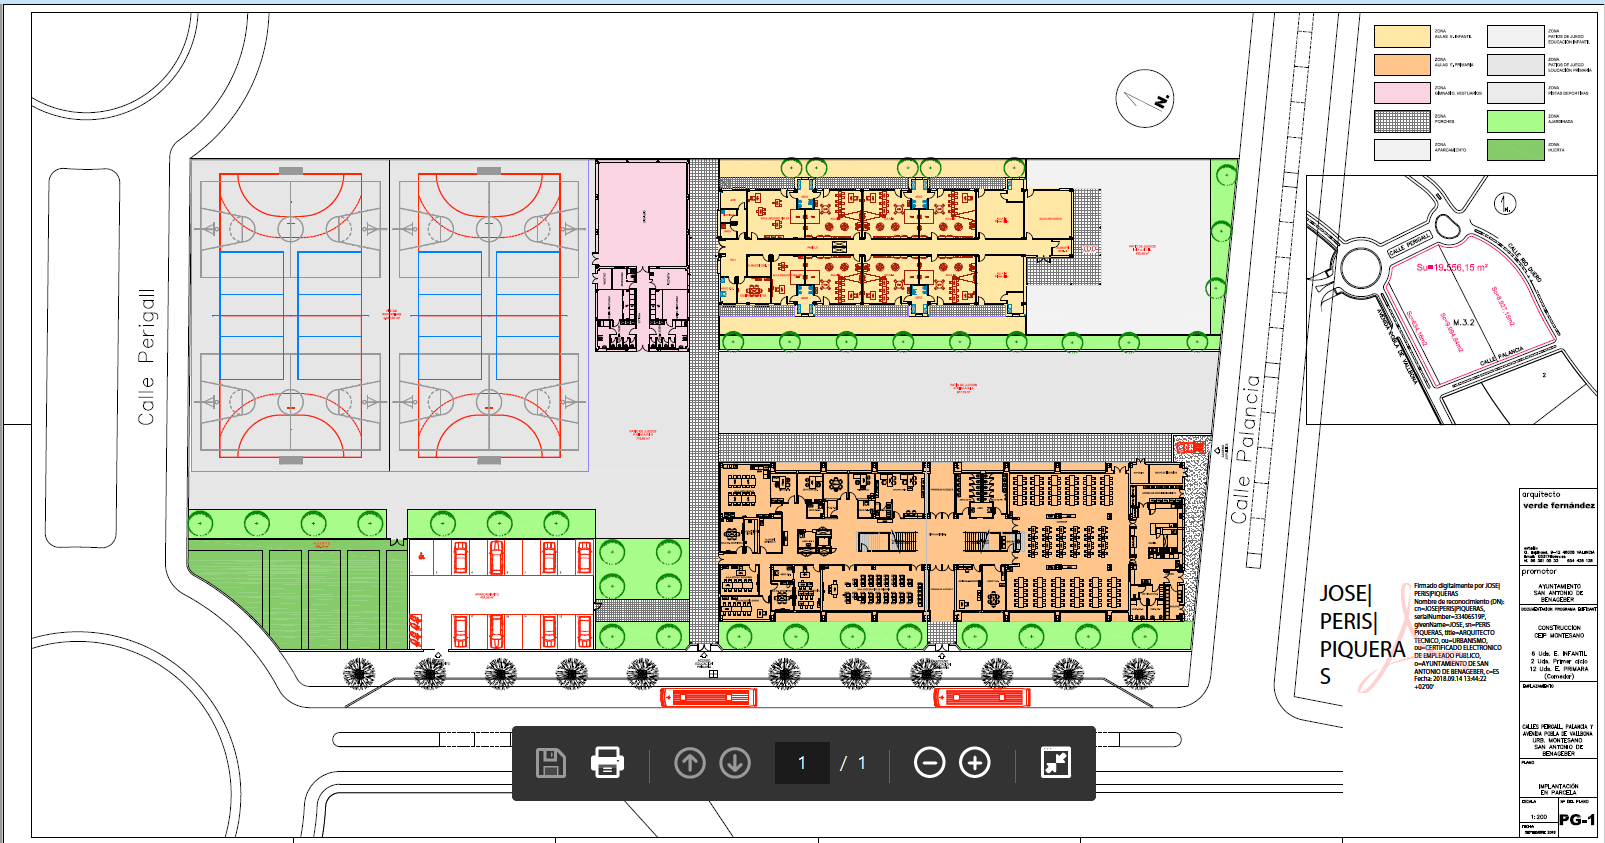Click the orange Aulas E. Primaria legend swatch

pyautogui.click(x=1401, y=65)
